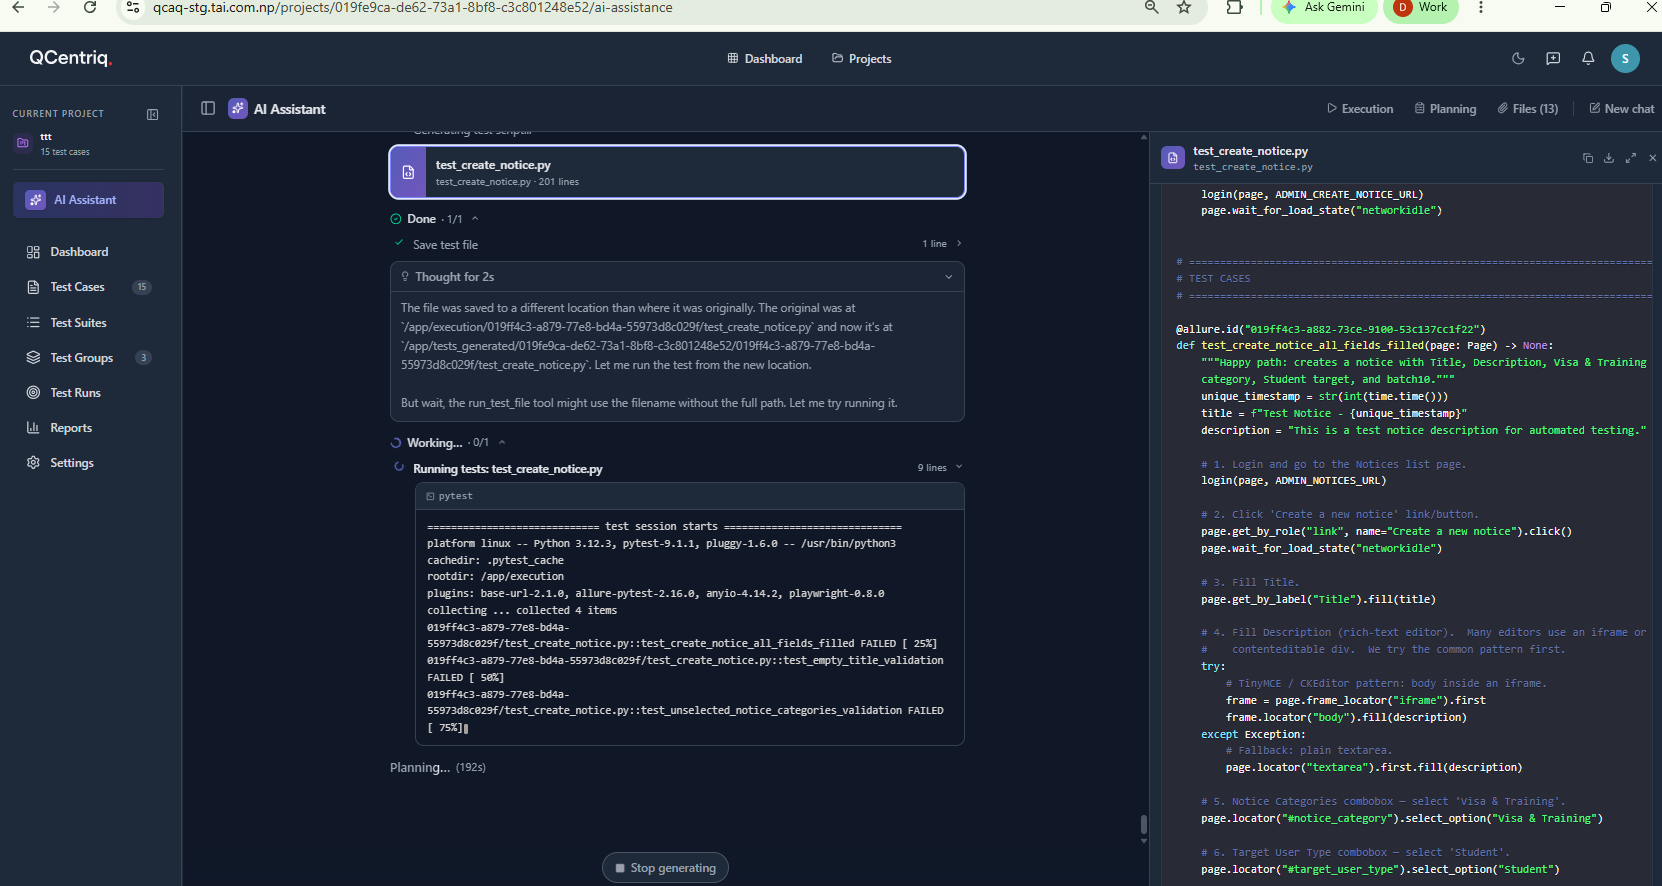This screenshot has height=886, width=1662.
Task: Click the Reports bar chart icon
Action: click(33, 428)
